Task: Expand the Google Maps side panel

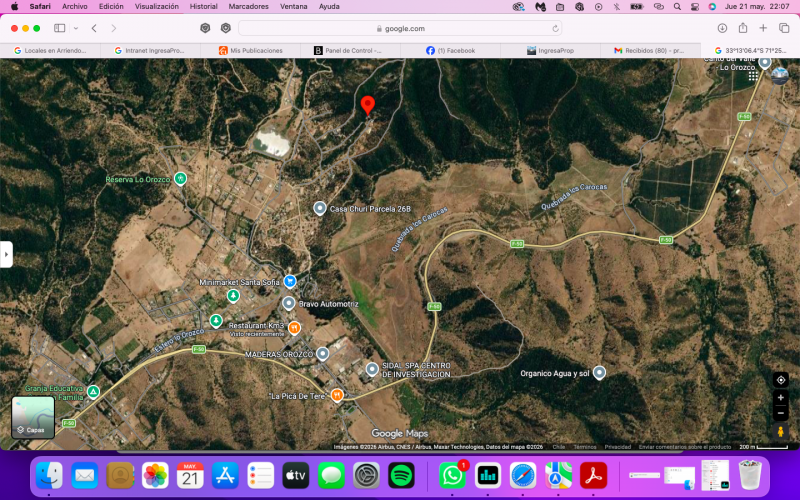Action: (6, 254)
